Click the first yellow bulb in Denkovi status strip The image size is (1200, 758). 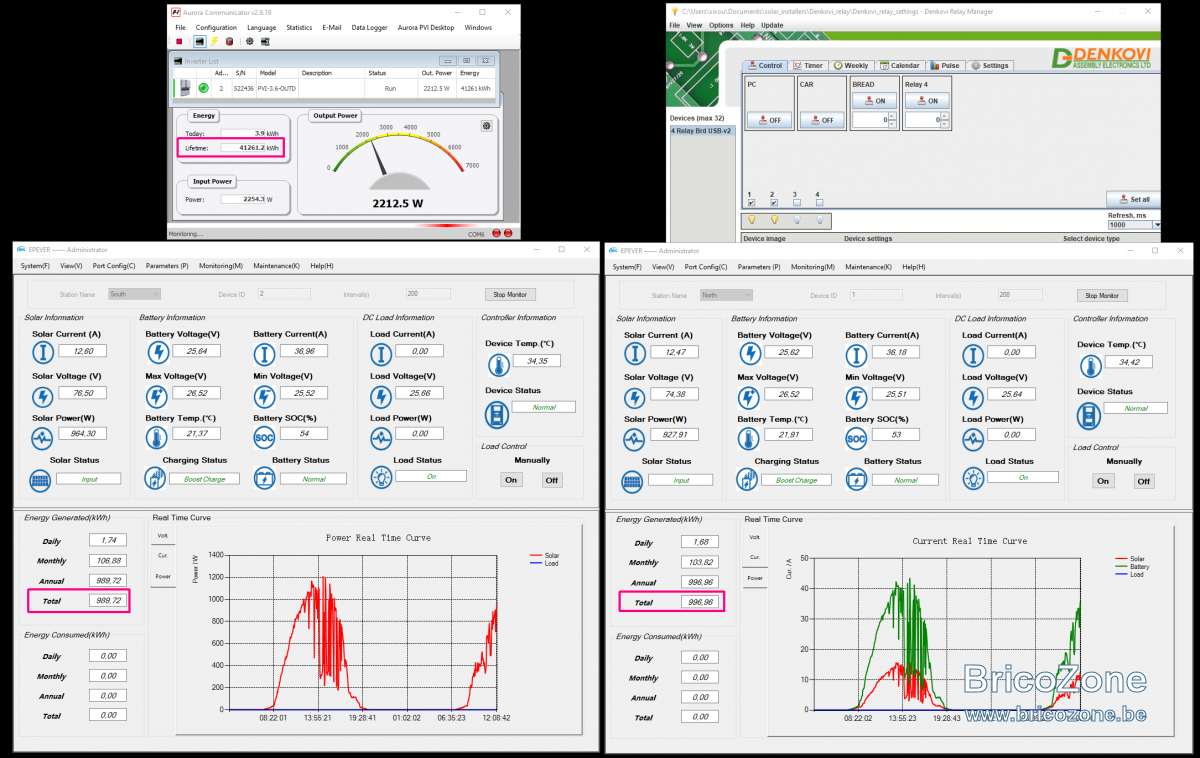[752, 219]
